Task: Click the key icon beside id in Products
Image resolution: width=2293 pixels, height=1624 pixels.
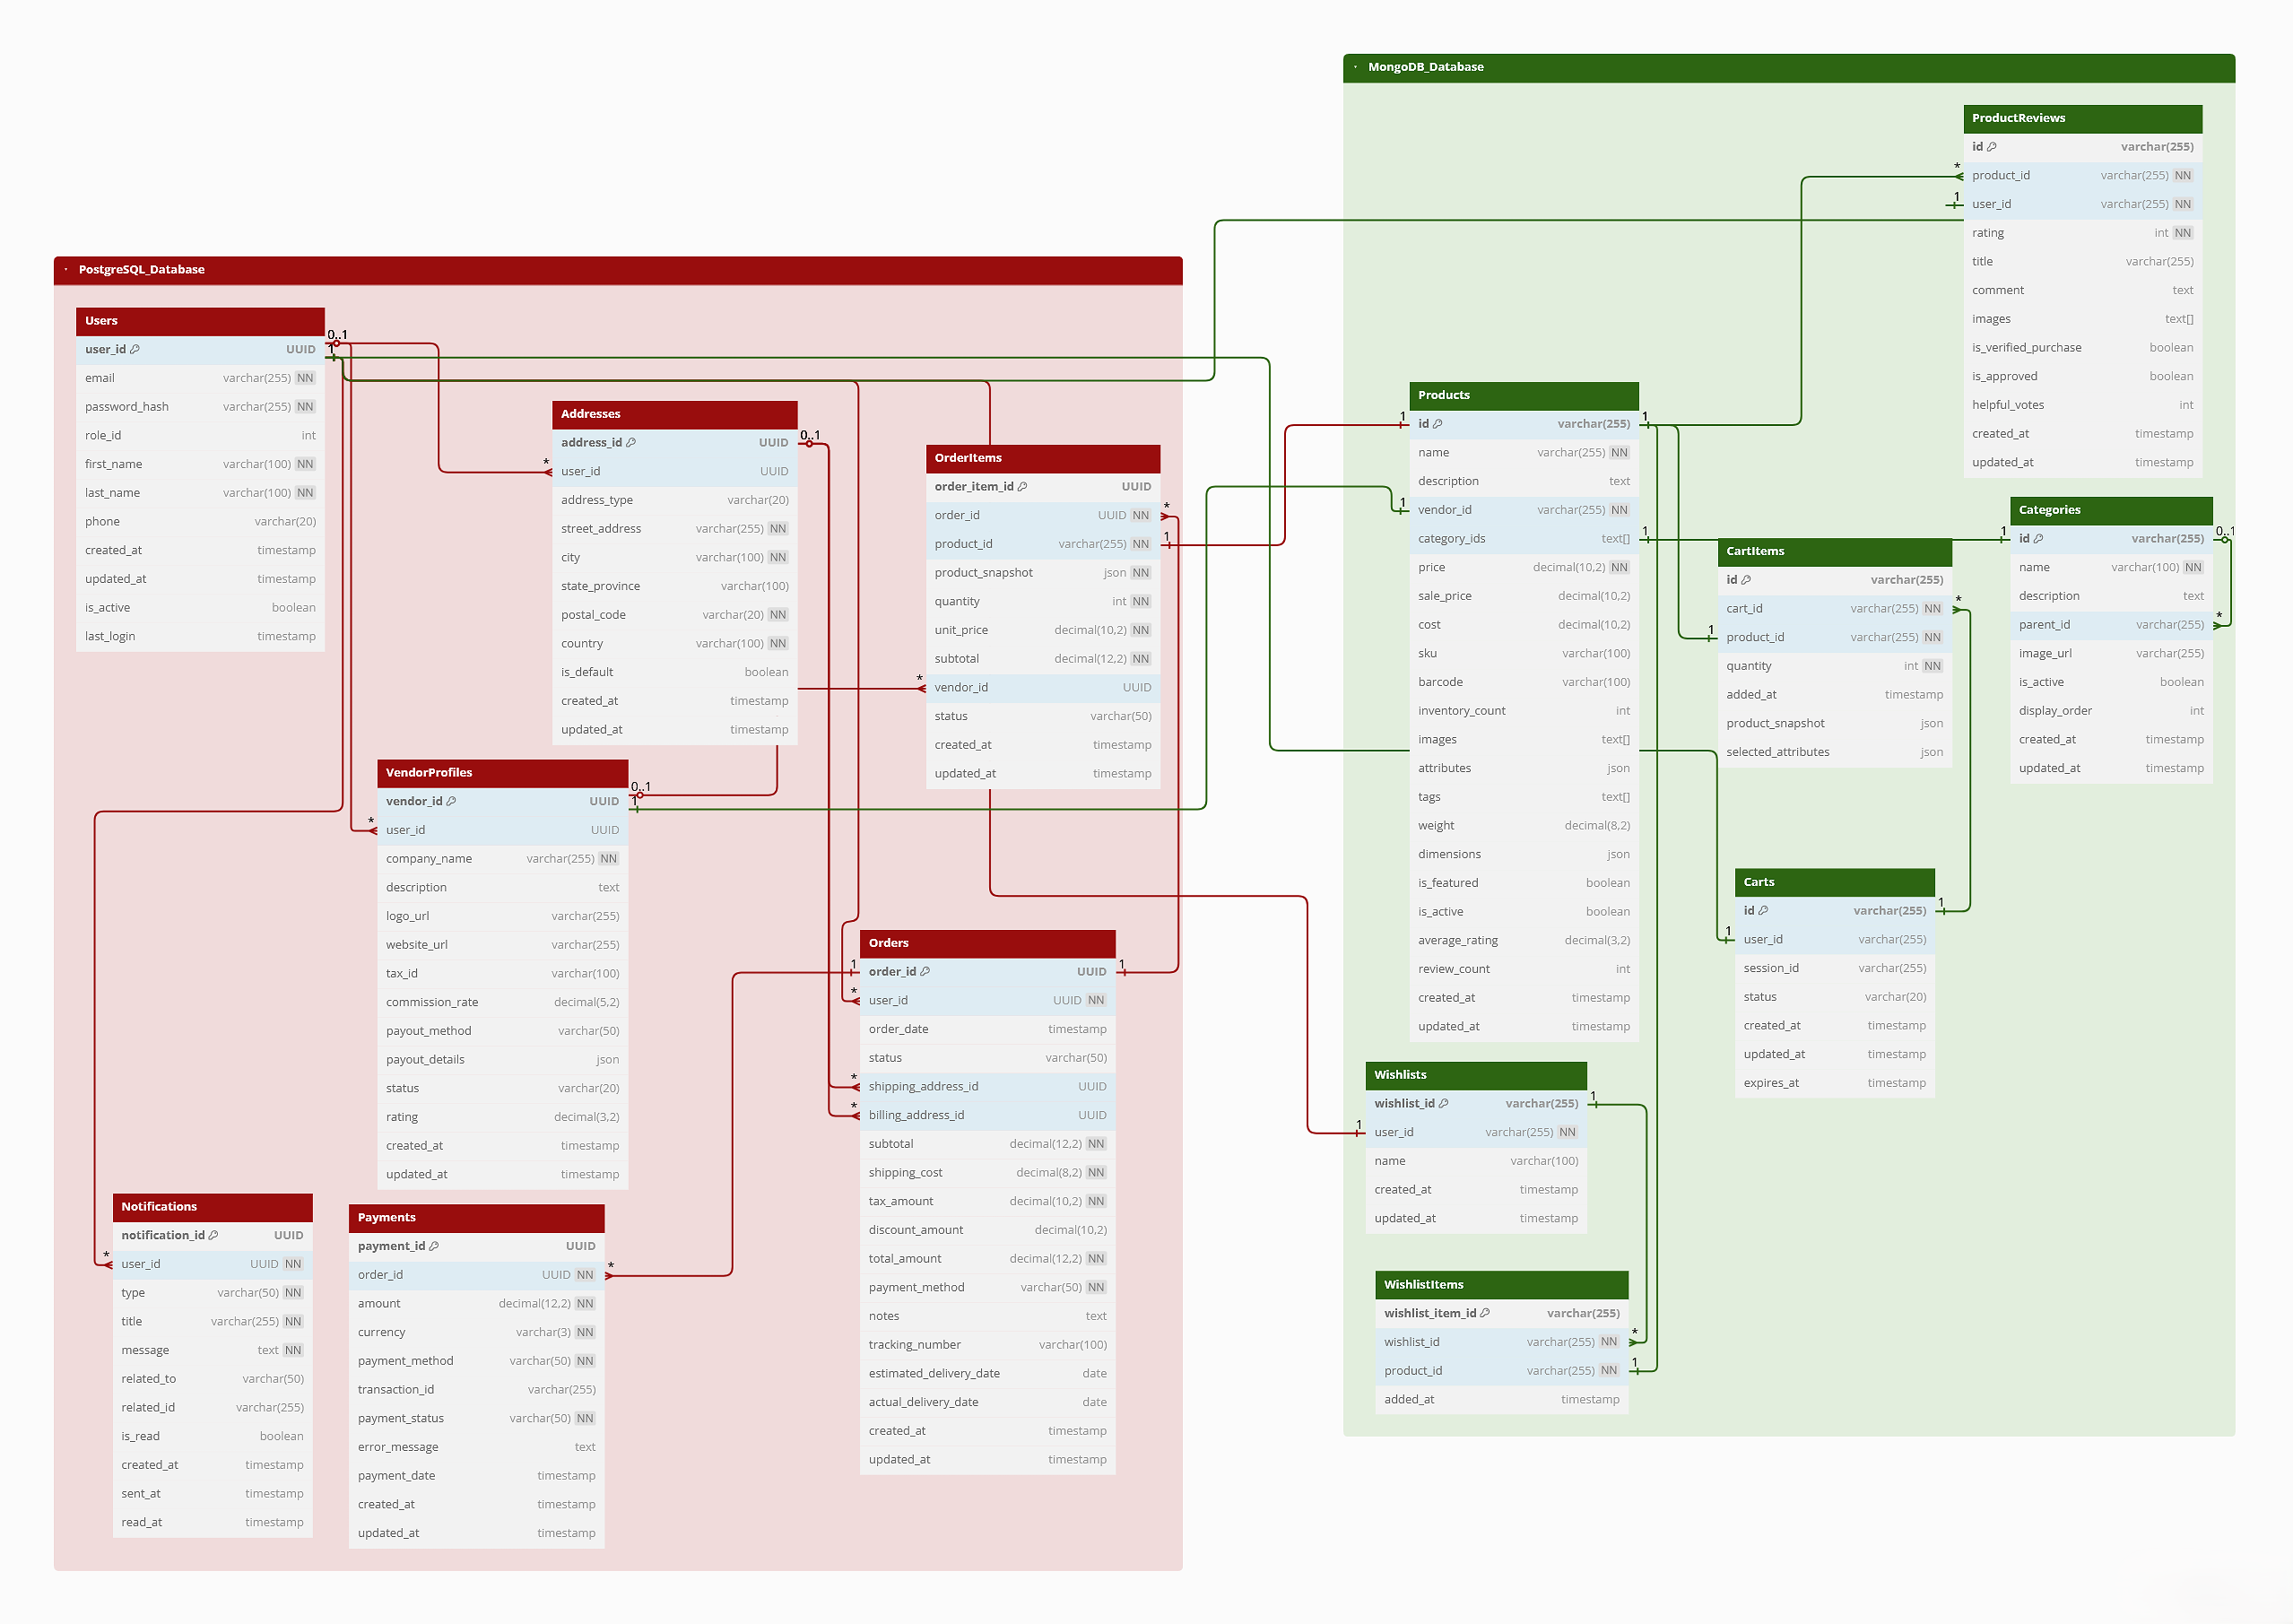Action: pos(1438,423)
